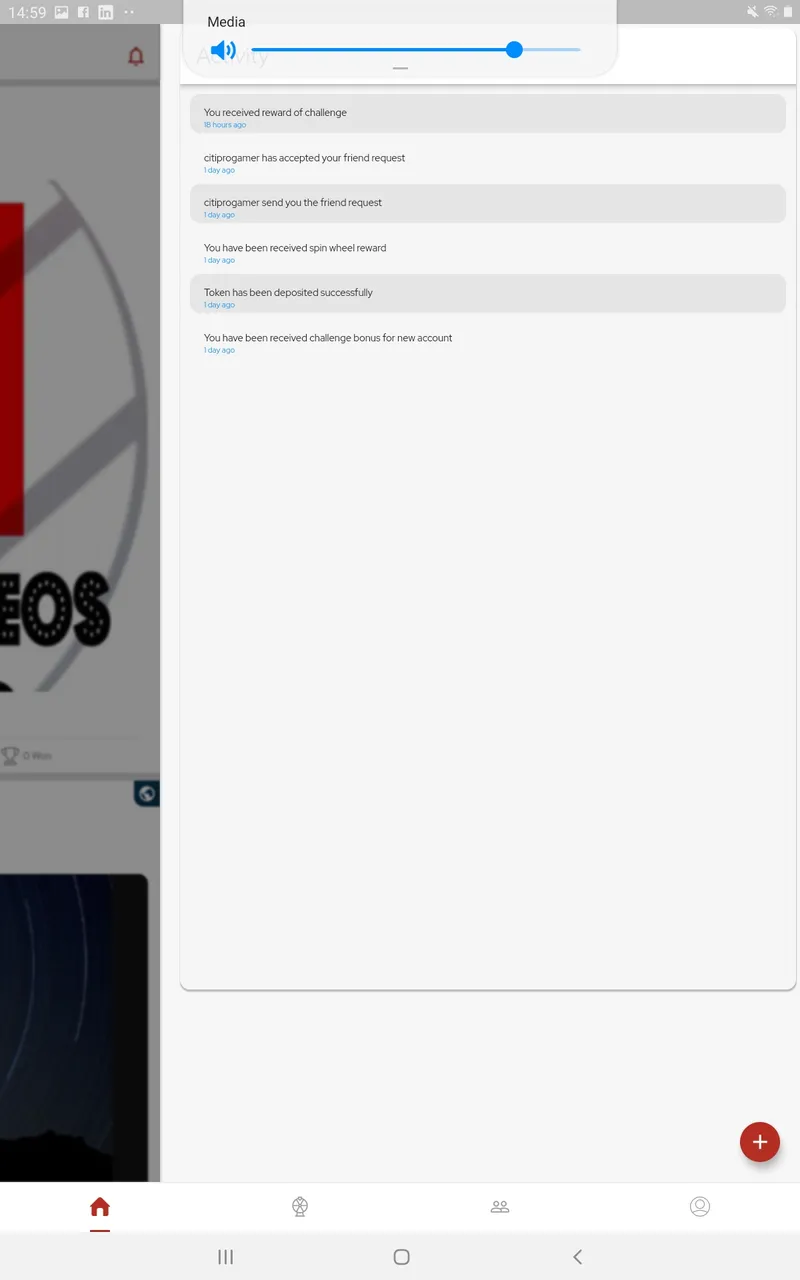Screen dimensions: 800x1280
Task: Tap the '18 hours ago' timestamp
Action: coord(225,125)
